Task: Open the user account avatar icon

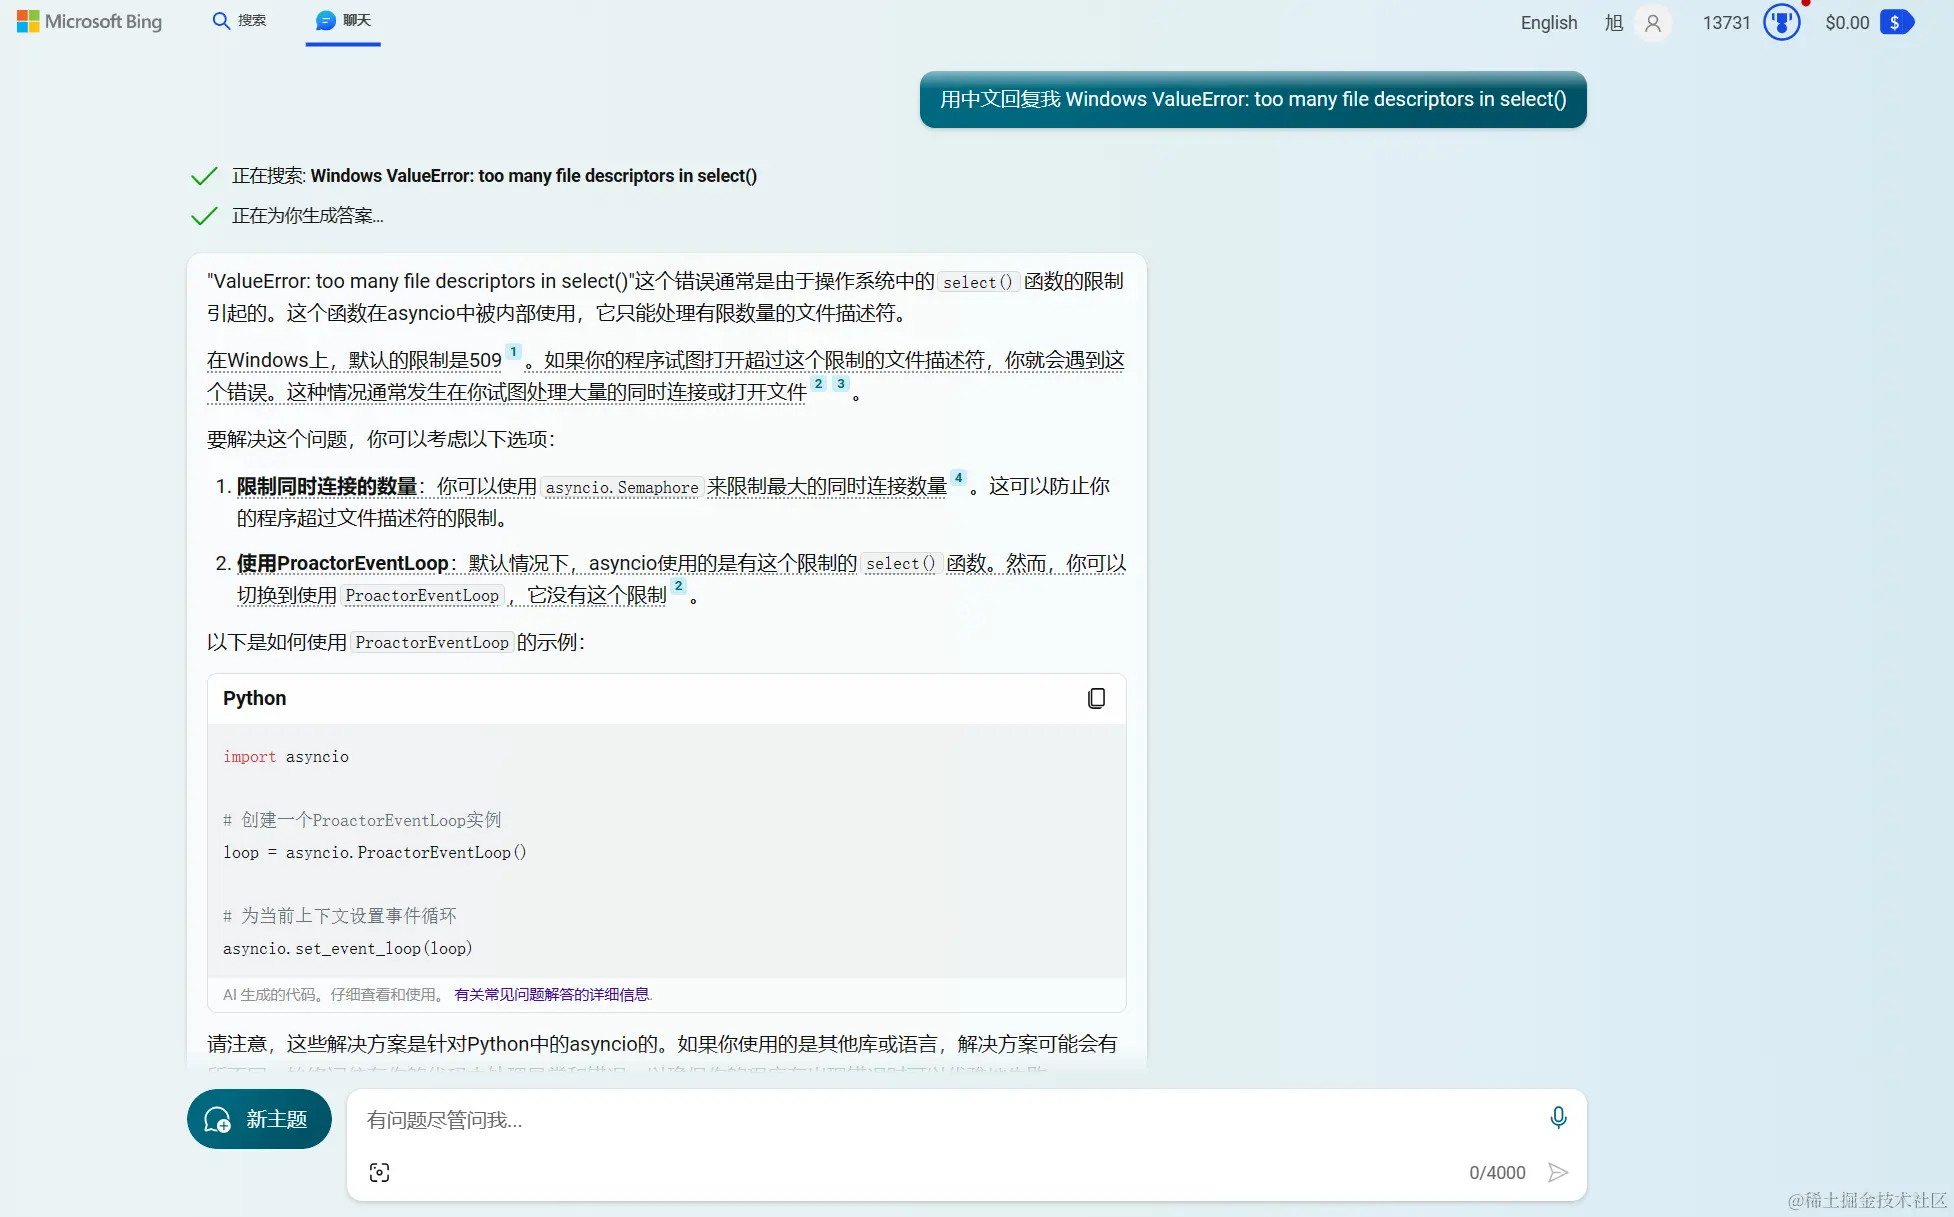Action: point(1652,22)
